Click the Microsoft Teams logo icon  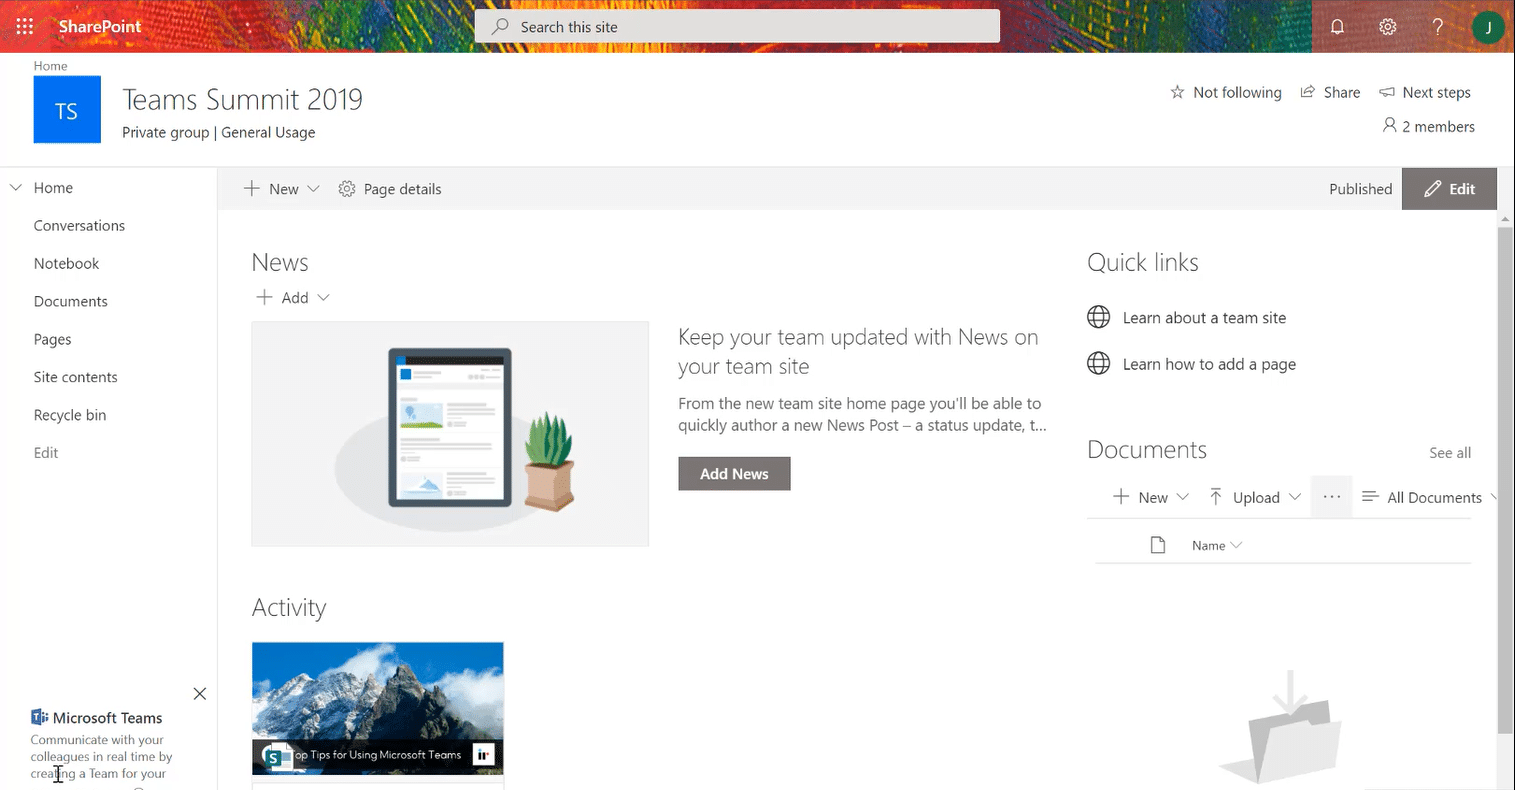[40, 717]
